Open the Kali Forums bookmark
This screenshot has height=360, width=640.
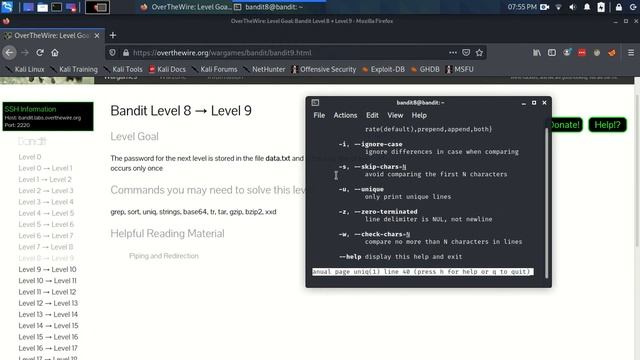coord(214,69)
